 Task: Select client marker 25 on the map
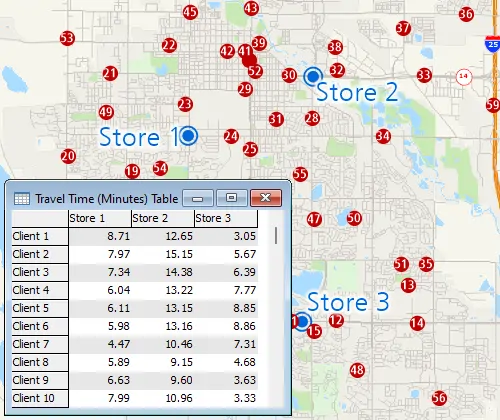[x=250, y=149]
